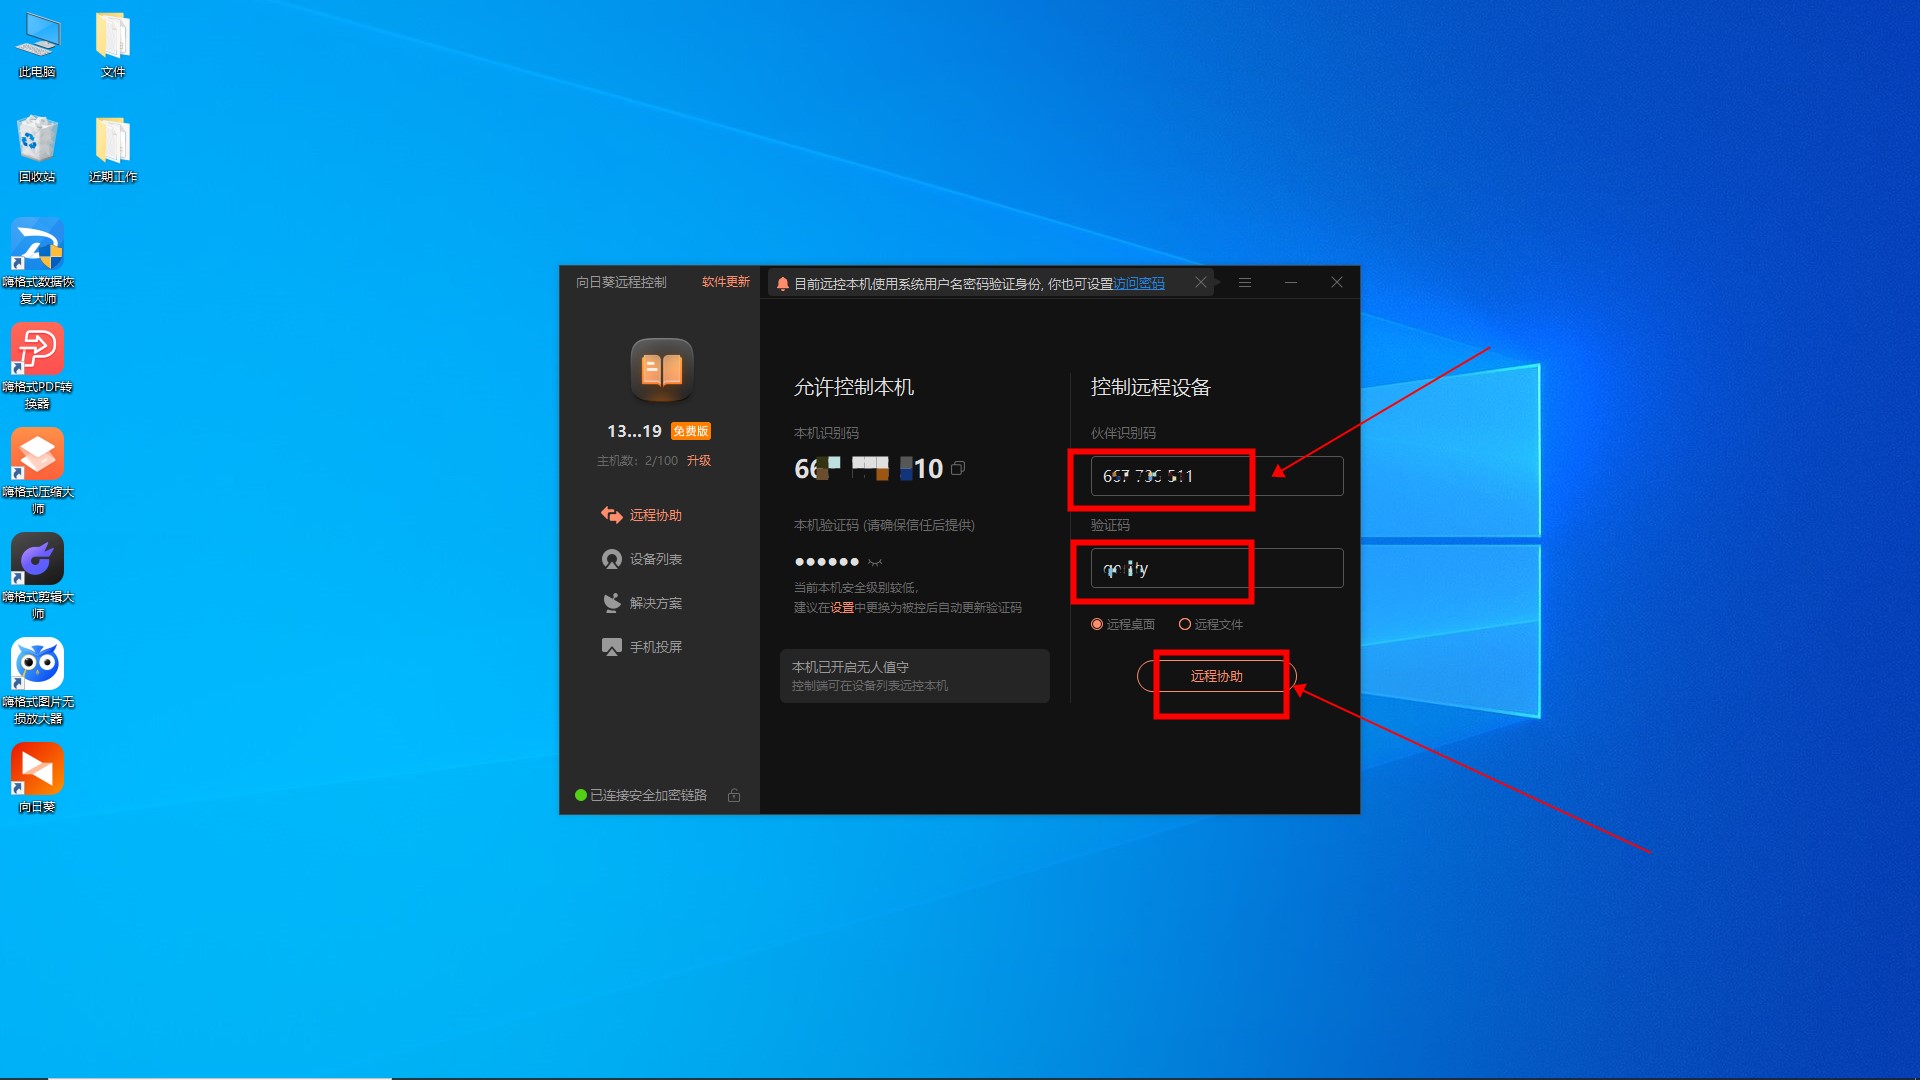Click 软件更新 in title bar
This screenshot has width=1920, height=1080.
tap(725, 282)
